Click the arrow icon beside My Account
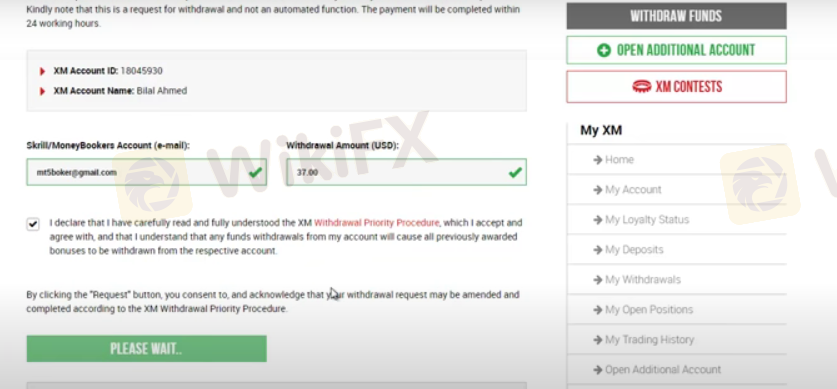This screenshot has height=389, width=837. (x=598, y=189)
